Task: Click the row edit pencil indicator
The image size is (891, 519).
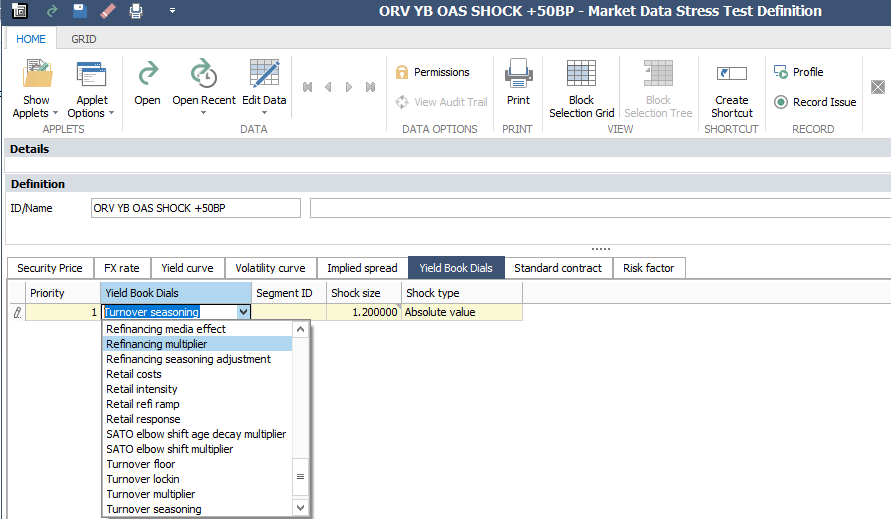Action: pos(17,312)
